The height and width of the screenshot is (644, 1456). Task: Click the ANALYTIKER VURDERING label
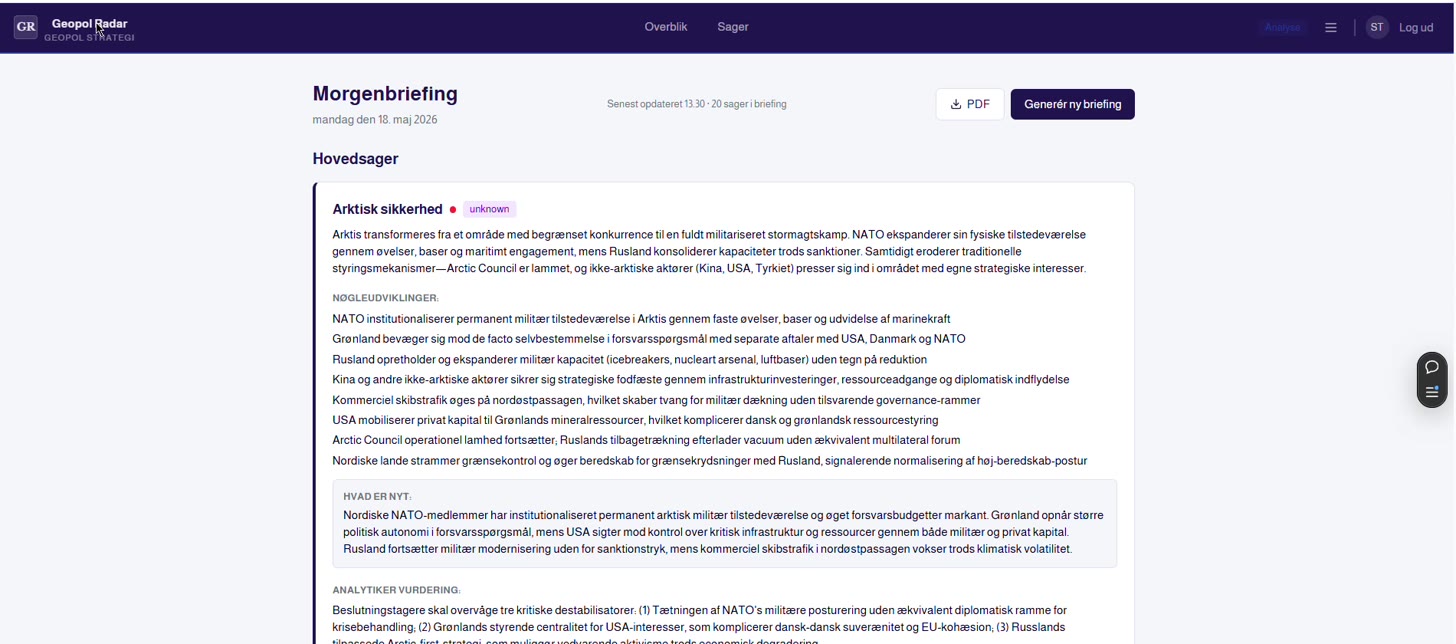pos(396,590)
